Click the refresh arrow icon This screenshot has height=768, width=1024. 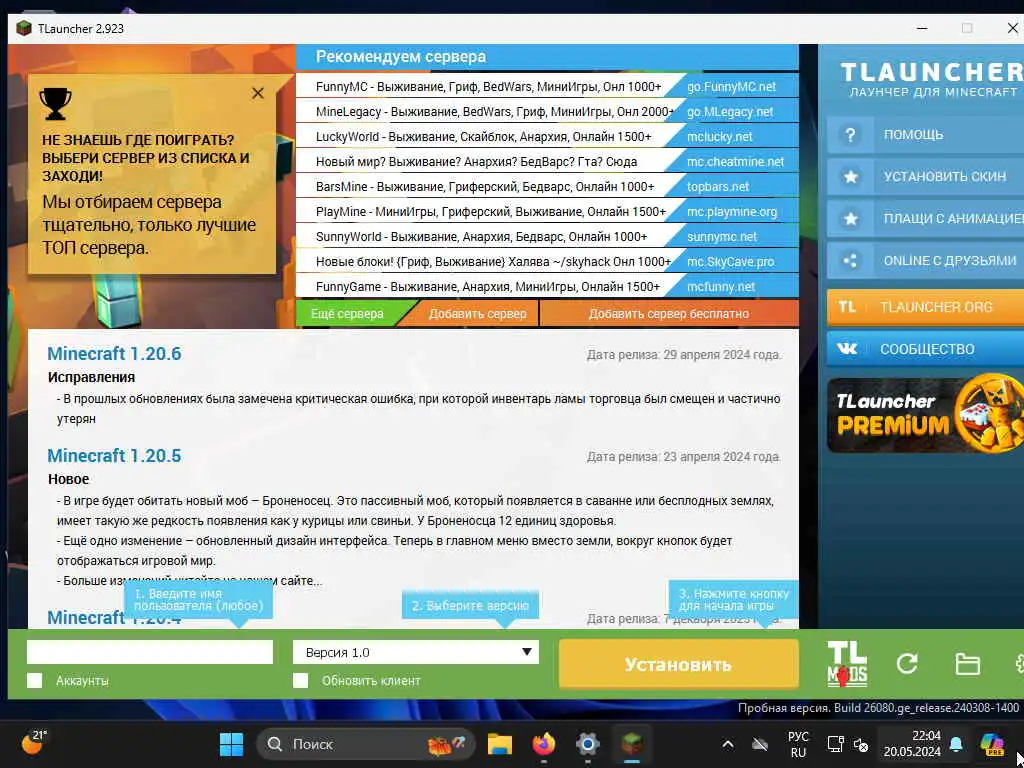click(x=907, y=664)
